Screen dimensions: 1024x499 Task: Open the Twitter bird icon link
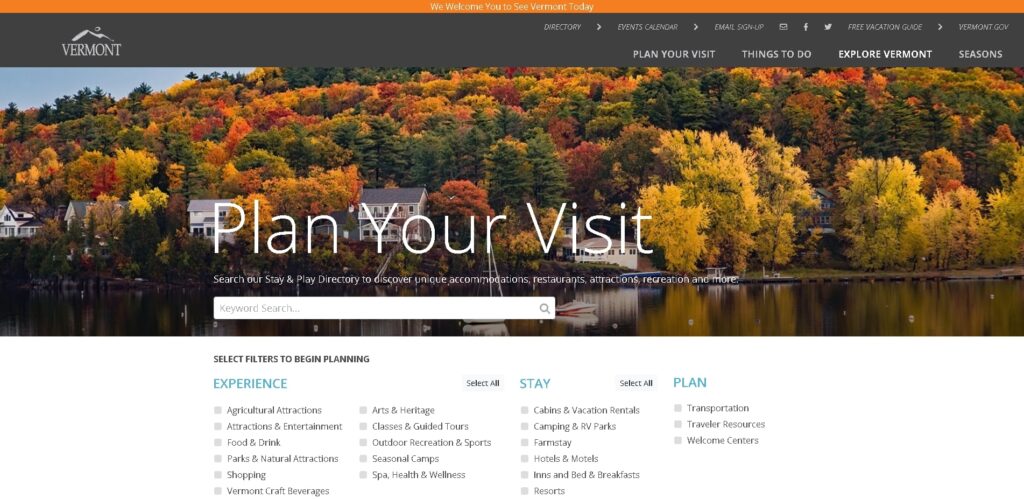[828, 27]
